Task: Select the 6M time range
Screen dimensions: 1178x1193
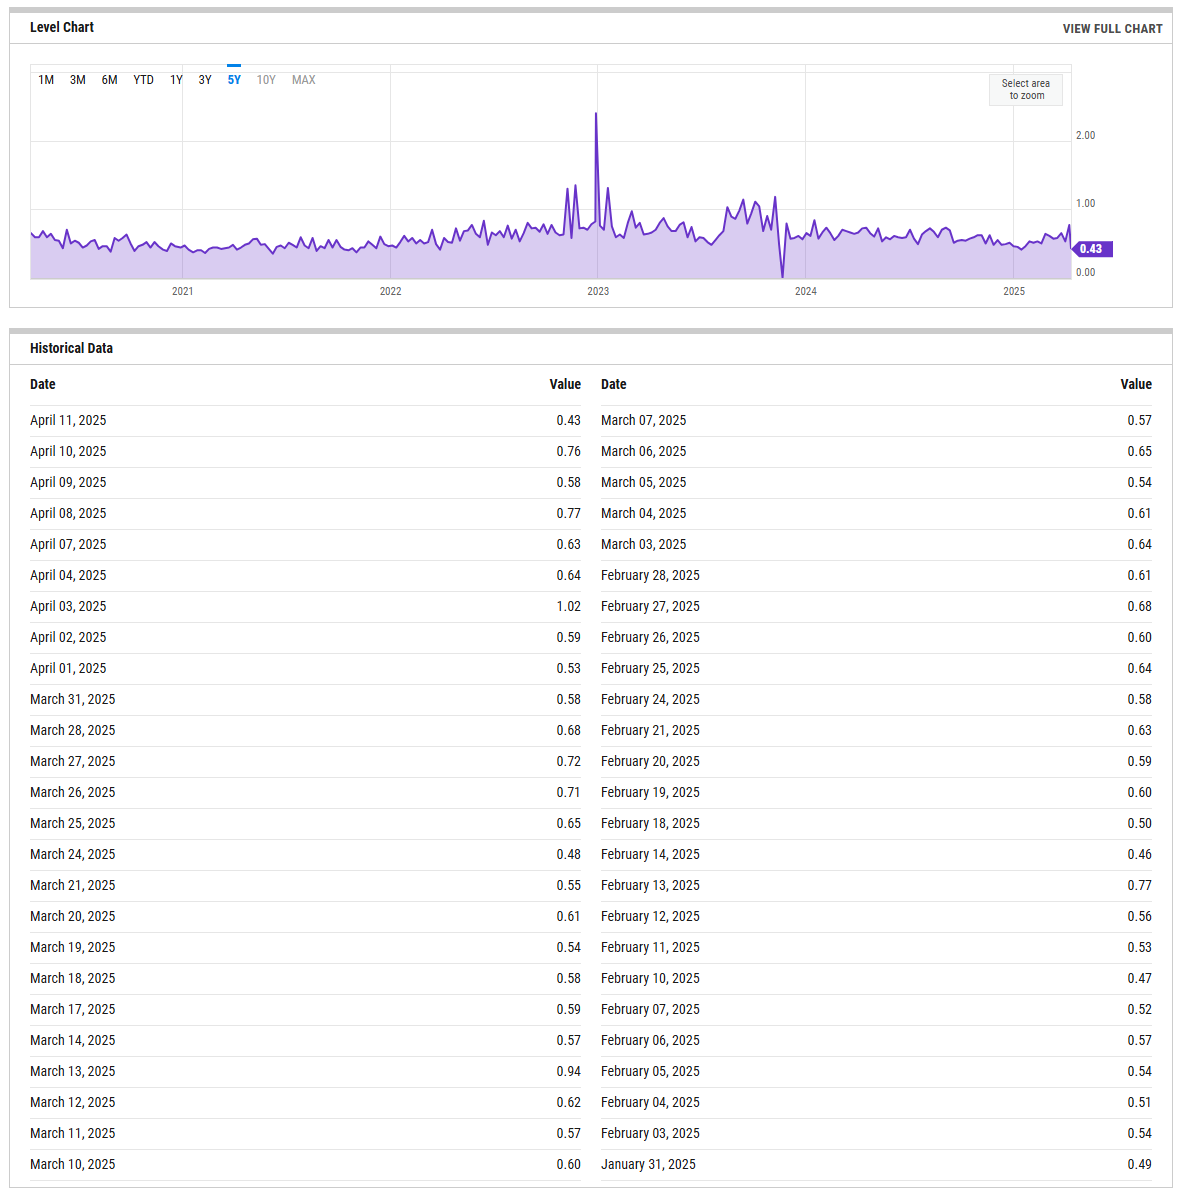Action: pos(110,80)
